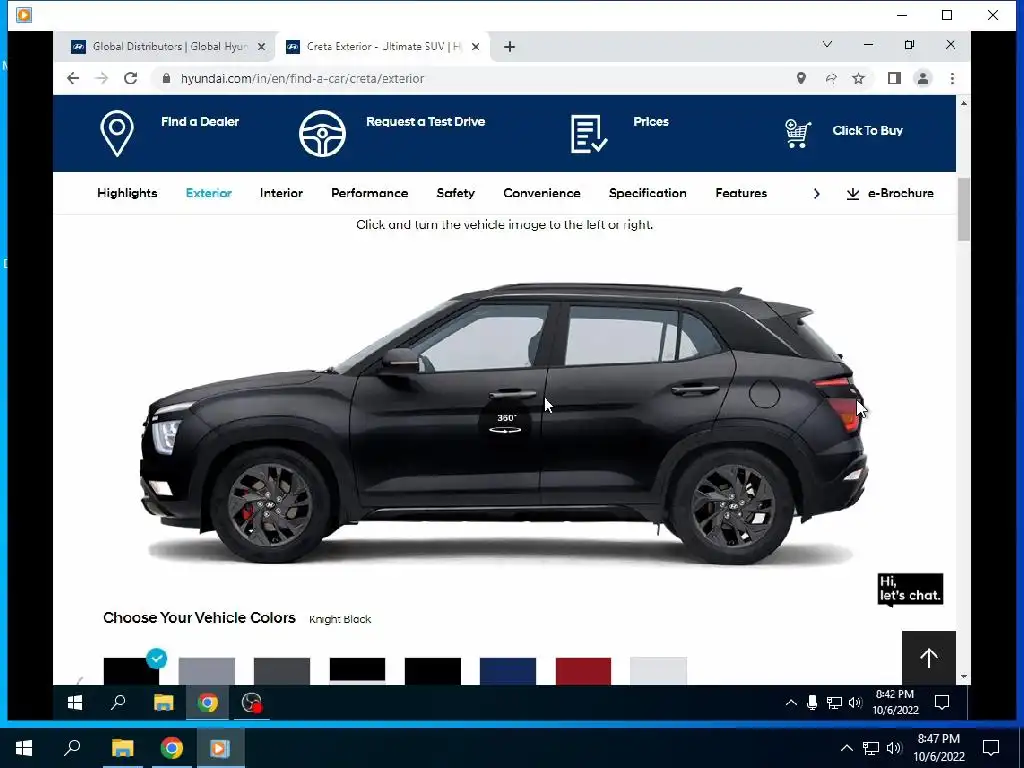Open a new Chrome tab with plus
The height and width of the screenshot is (768, 1024).
coord(509,46)
